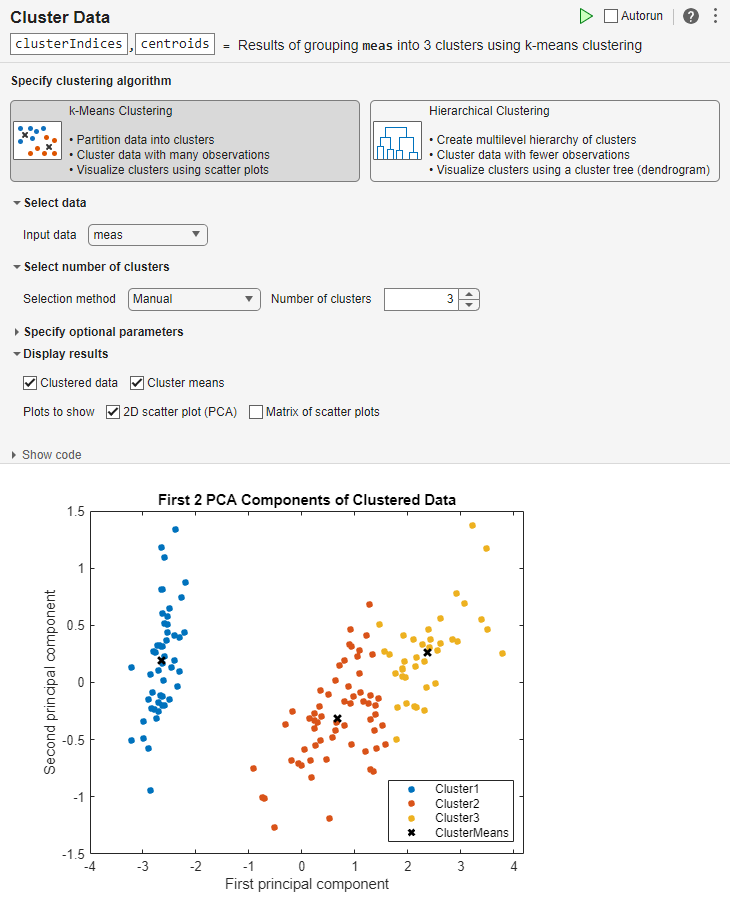Uncheck the 2D scatter plot (PCA) option

click(113, 411)
